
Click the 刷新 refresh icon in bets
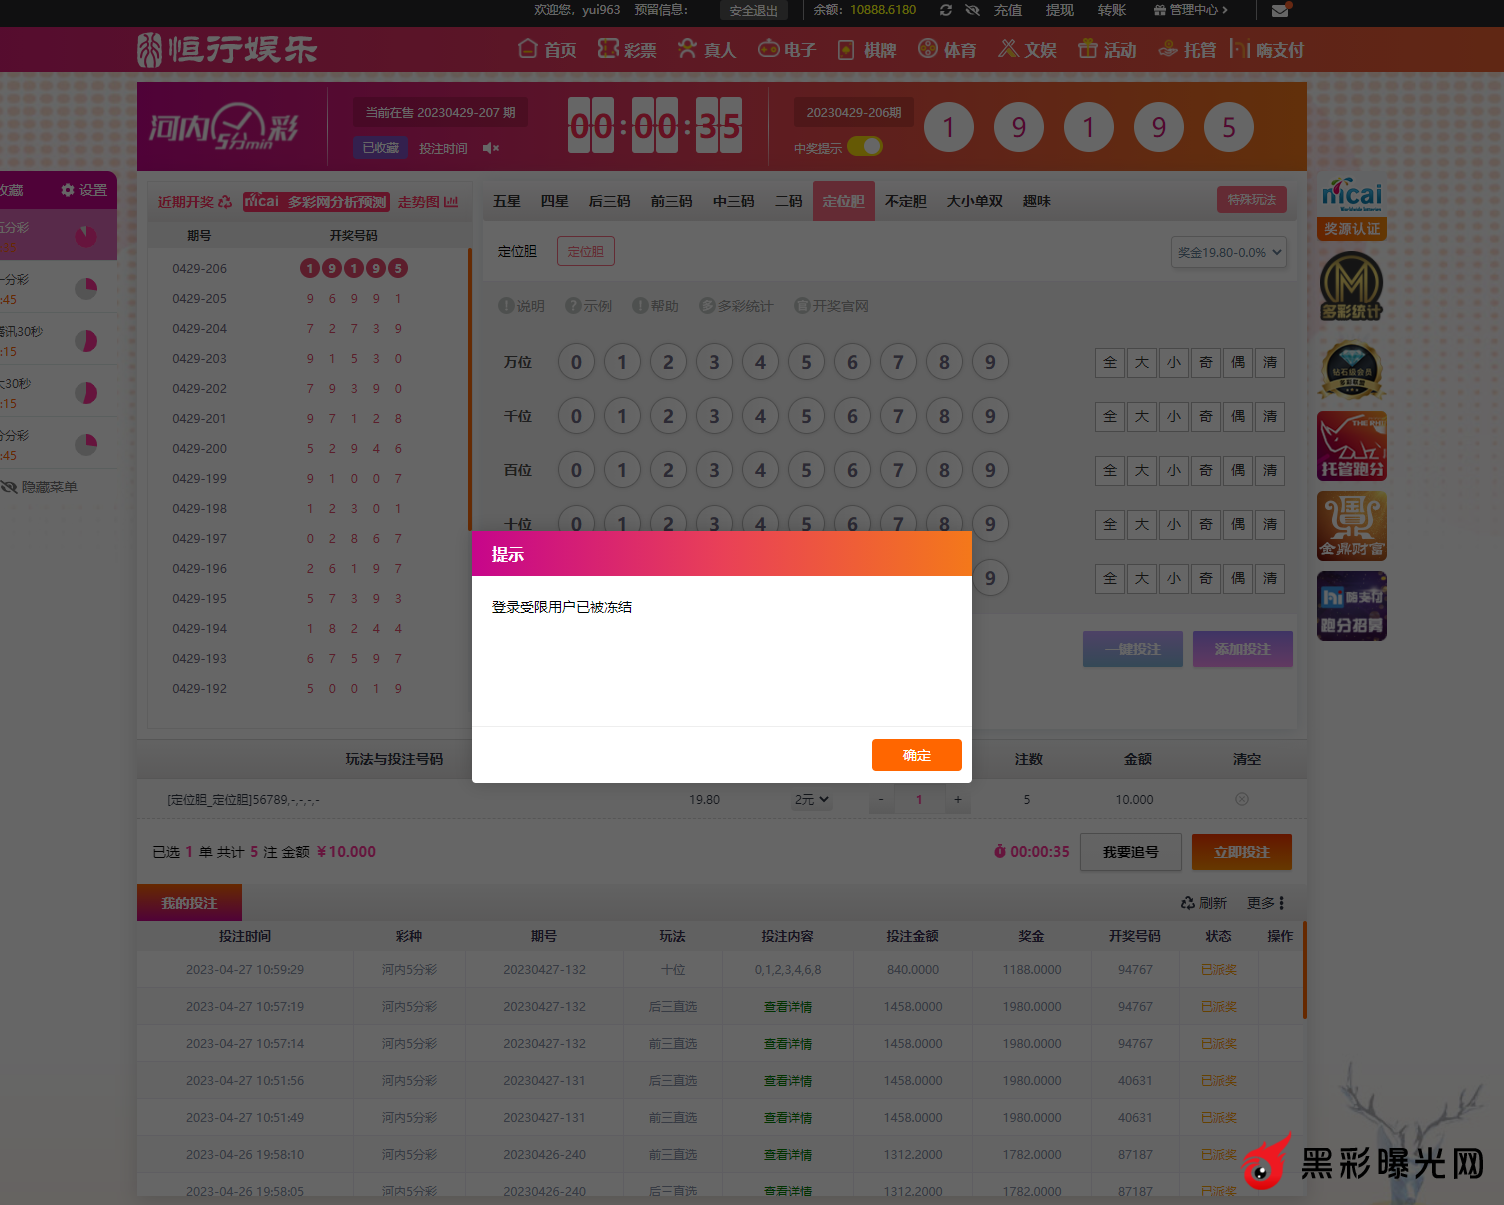[x=1188, y=903]
